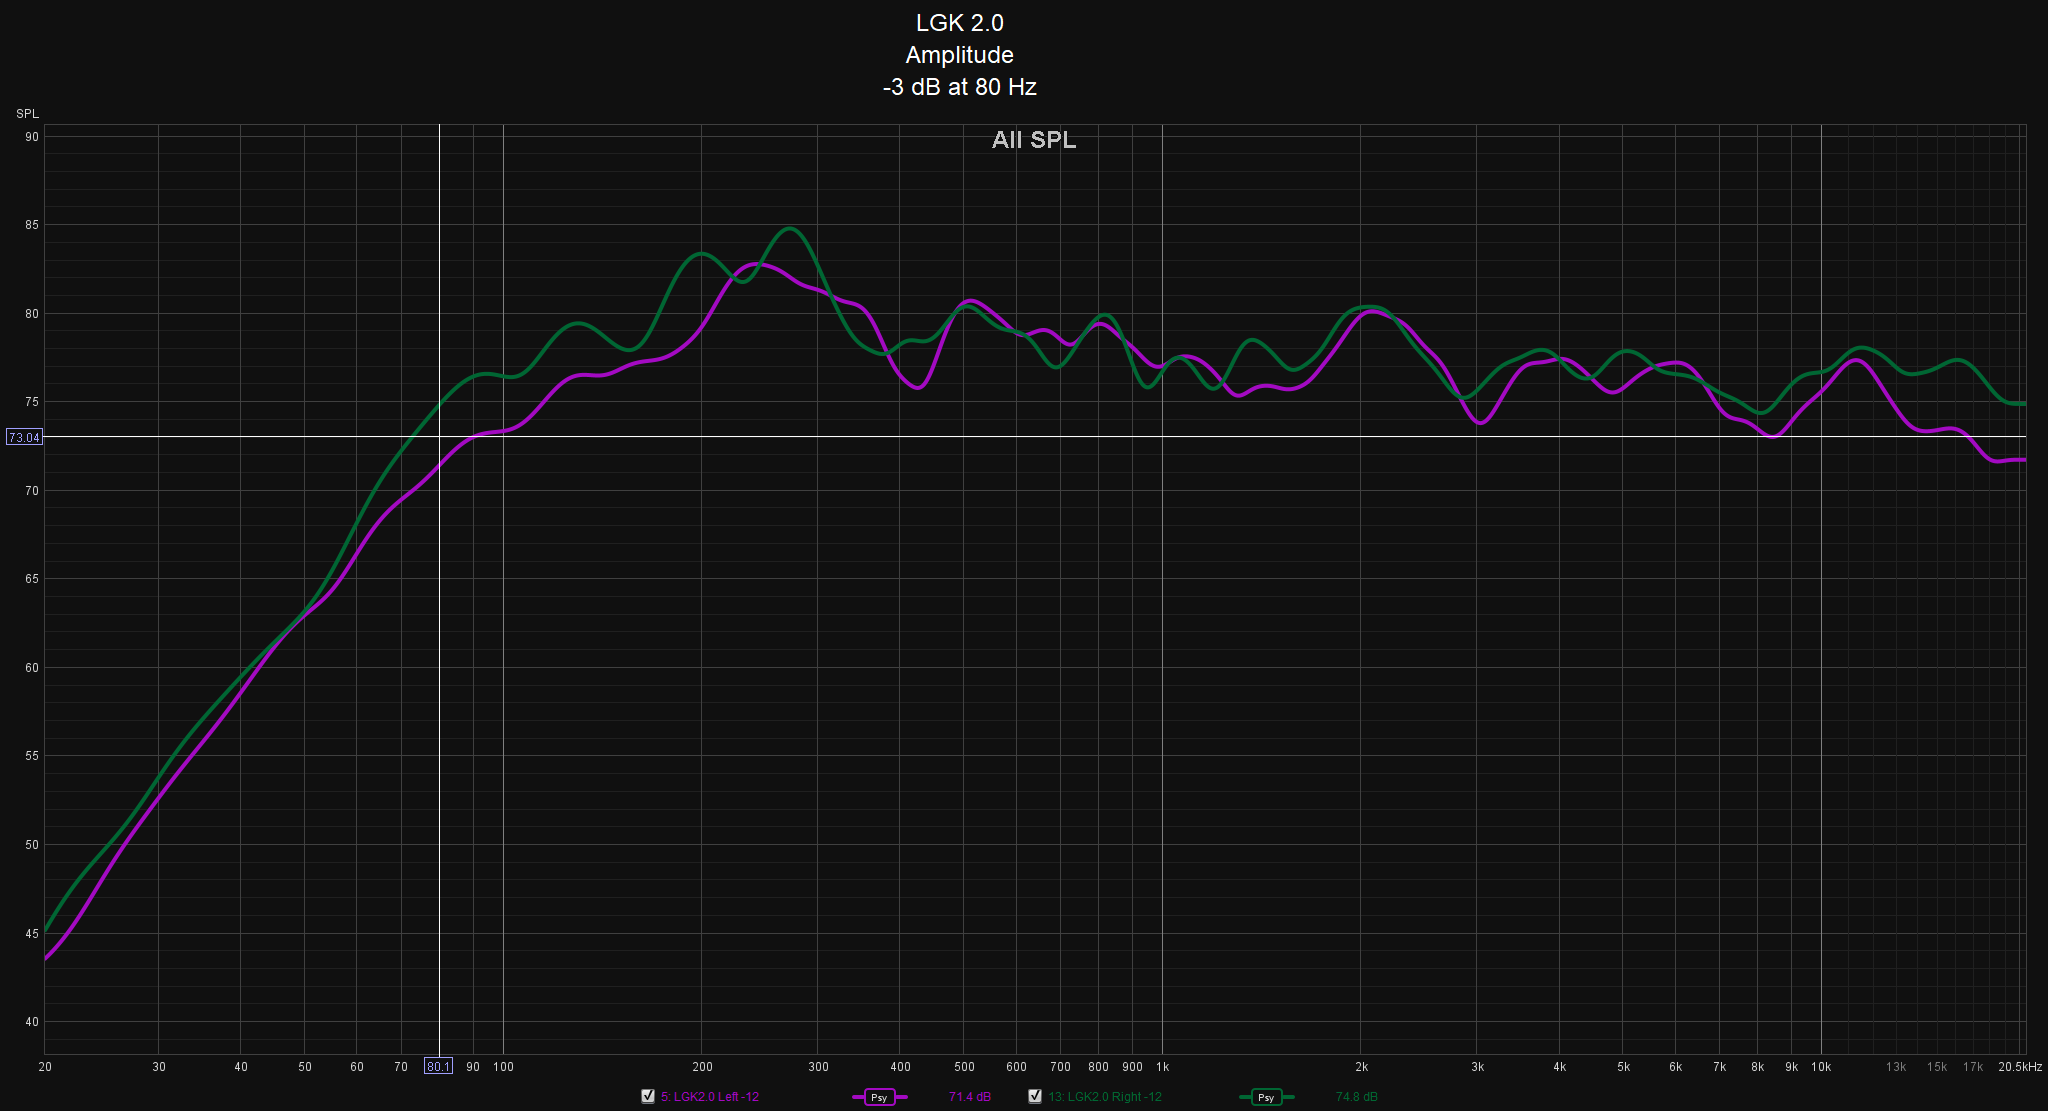Click the 73.04 cursor SPL value box
Image resolution: width=2048 pixels, height=1111 pixels.
(24, 437)
